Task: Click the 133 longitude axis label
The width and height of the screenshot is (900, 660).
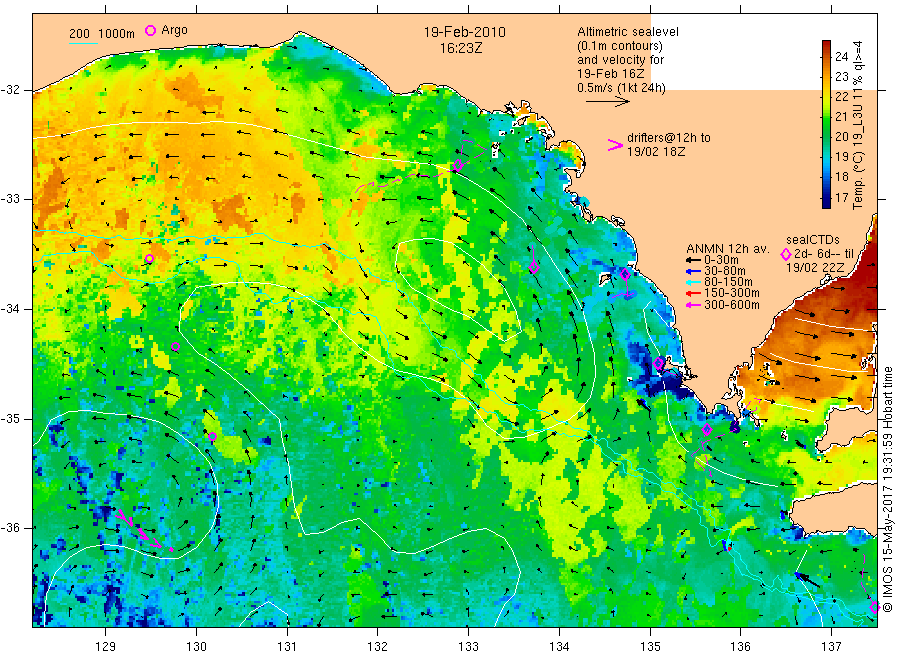Action: click(x=468, y=647)
